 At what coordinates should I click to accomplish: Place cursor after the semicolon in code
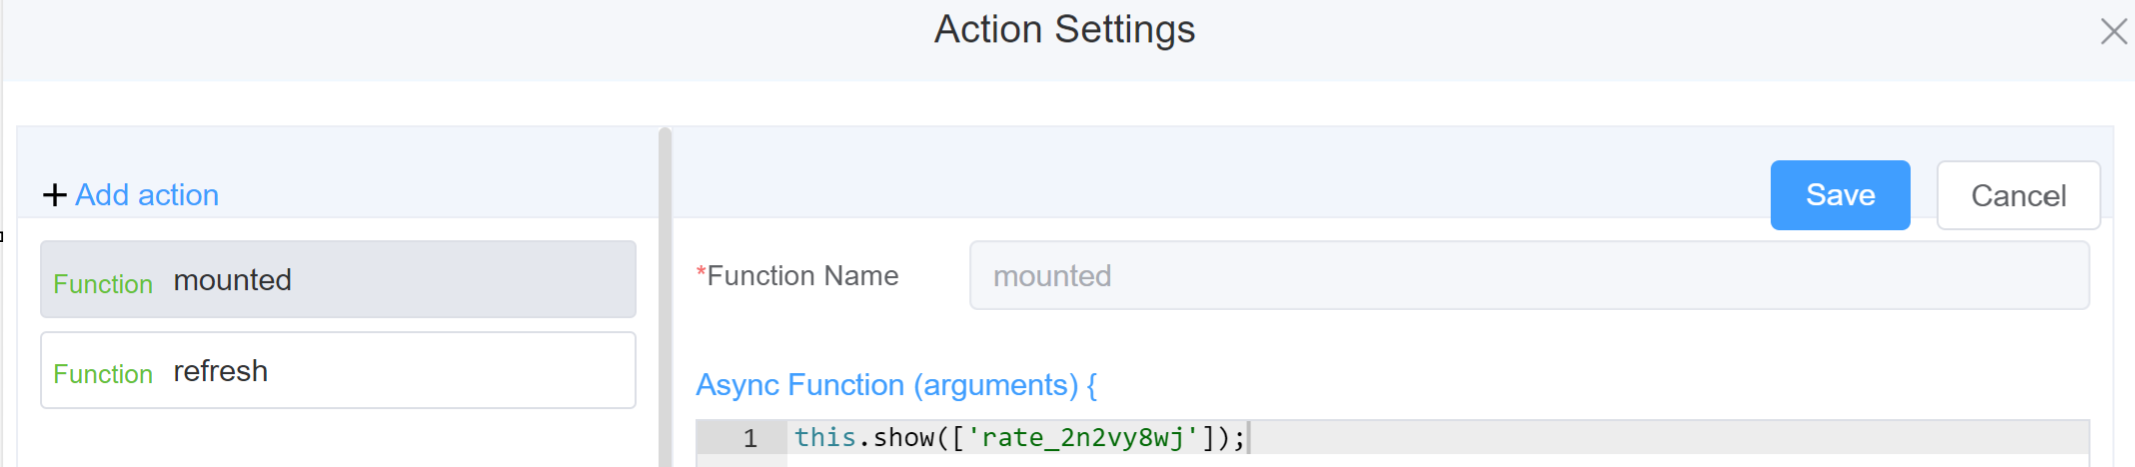[x=1246, y=438]
